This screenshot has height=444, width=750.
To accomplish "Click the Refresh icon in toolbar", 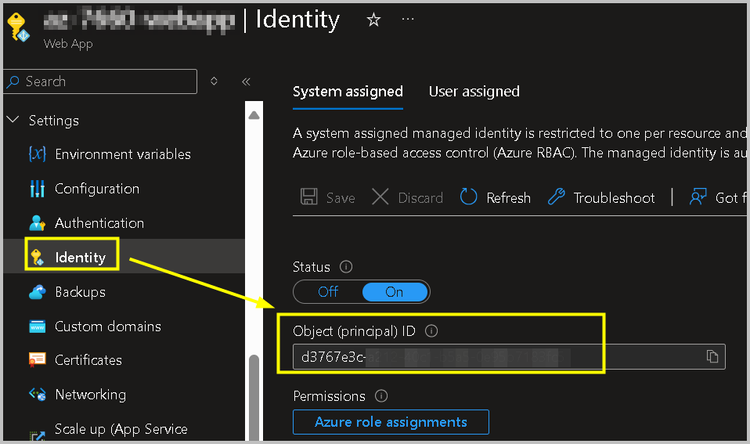I will (469, 197).
